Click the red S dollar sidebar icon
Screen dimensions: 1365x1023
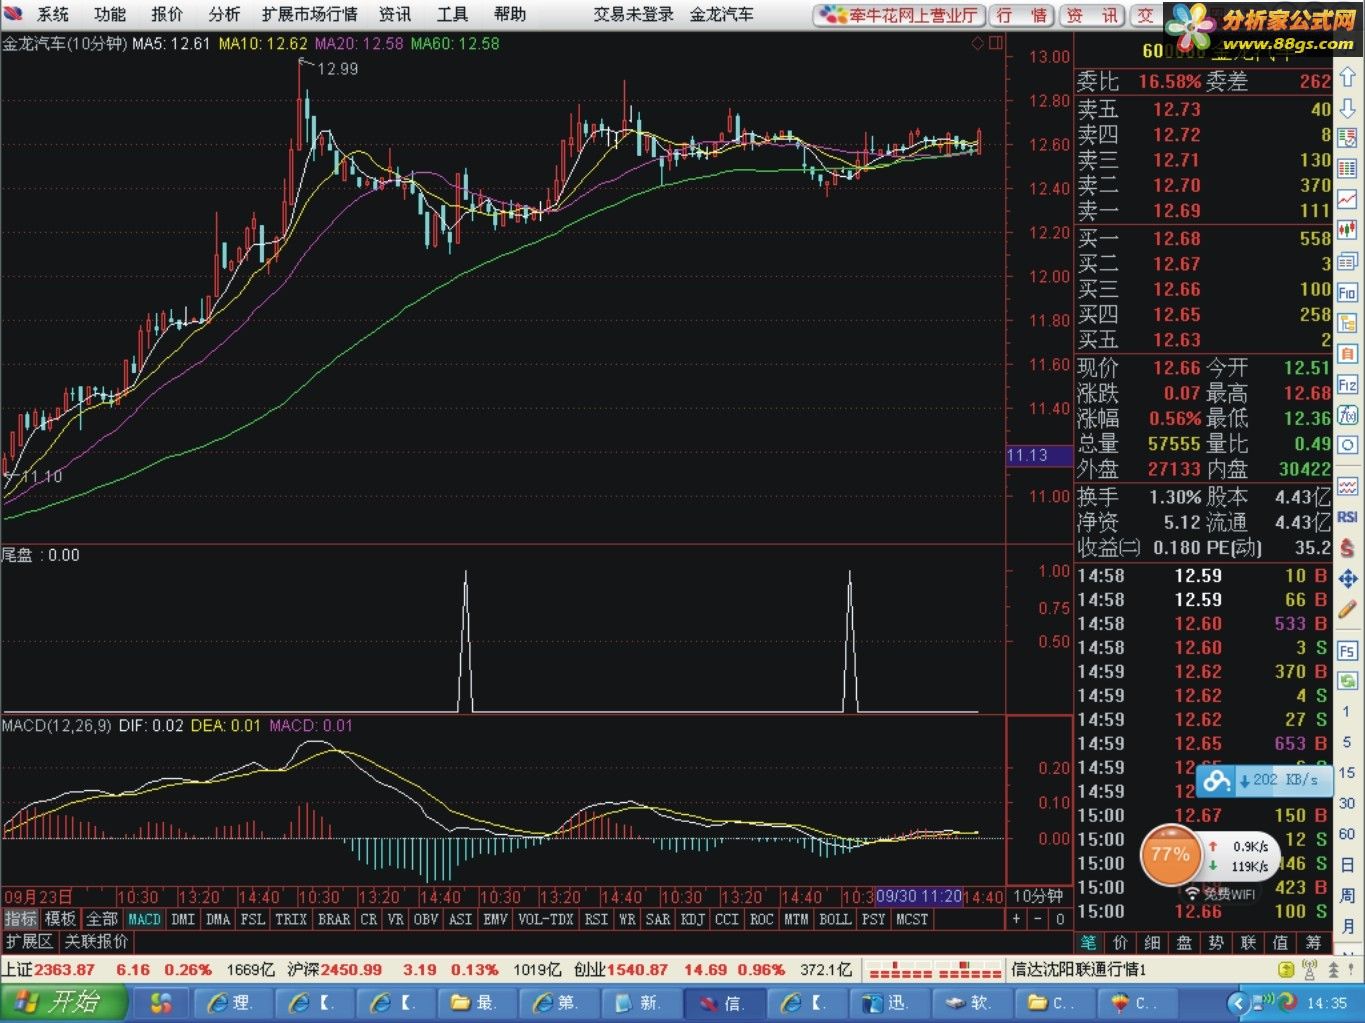click(x=1347, y=548)
